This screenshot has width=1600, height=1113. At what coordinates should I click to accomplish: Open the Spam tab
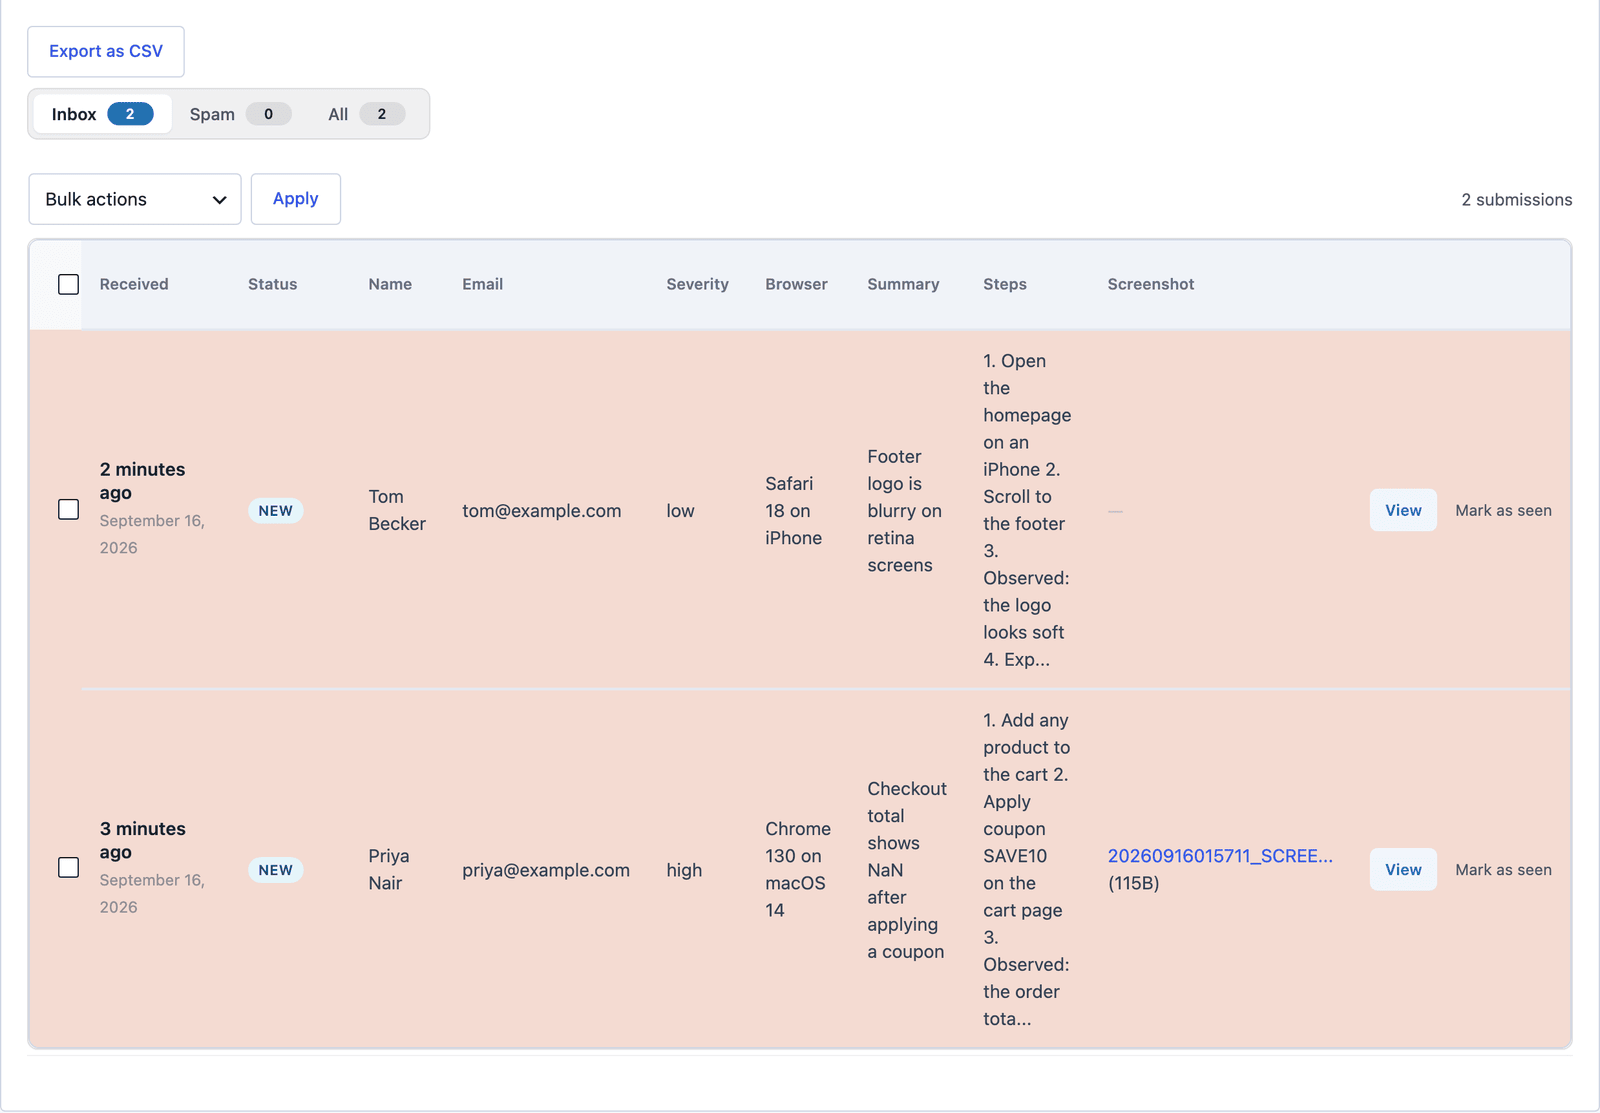(240, 114)
